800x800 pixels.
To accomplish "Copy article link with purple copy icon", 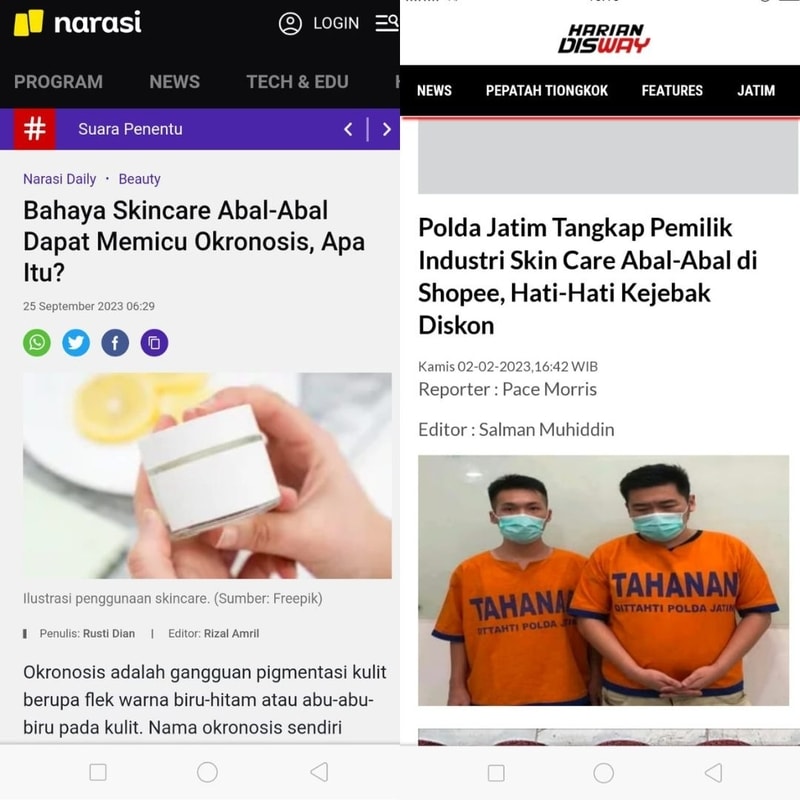I will coord(154,342).
